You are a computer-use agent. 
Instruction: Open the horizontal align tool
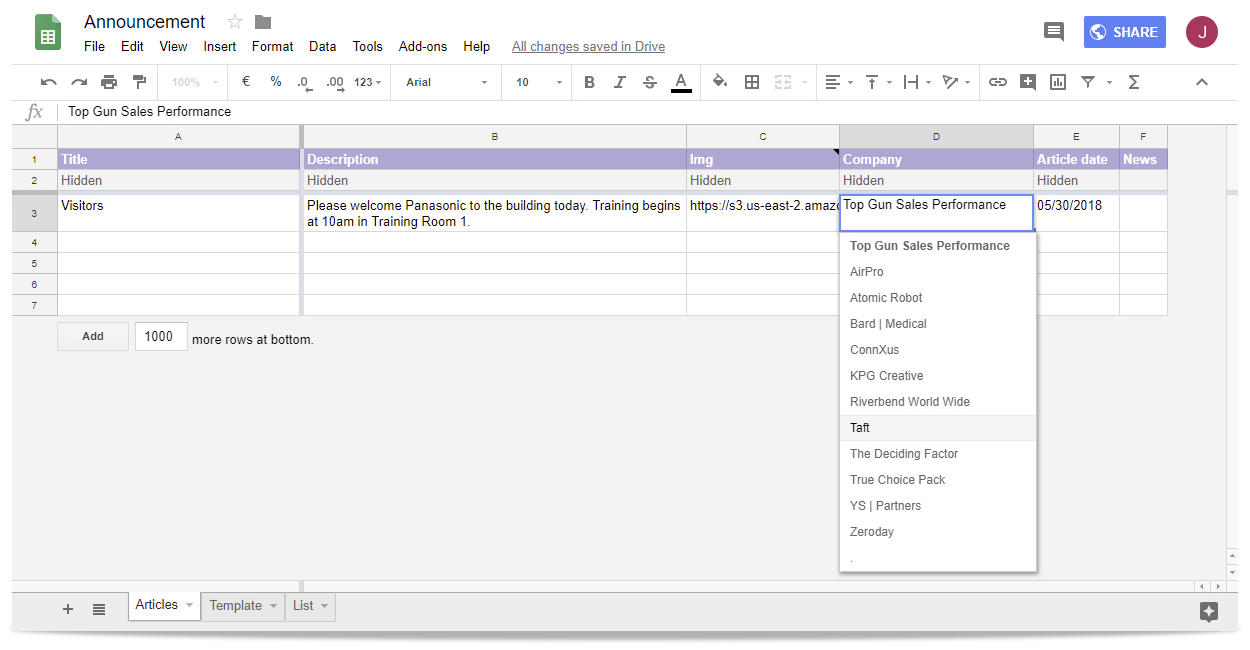(833, 82)
